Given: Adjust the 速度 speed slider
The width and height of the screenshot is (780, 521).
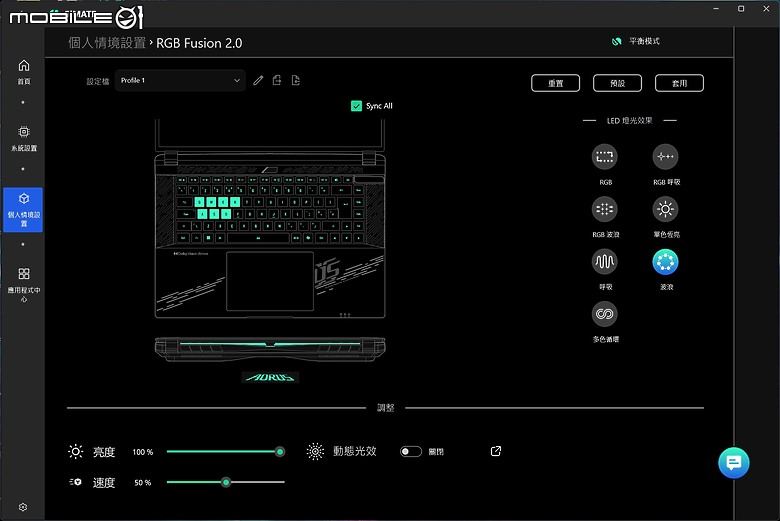Looking at the screenshot, I should [226, 482].
